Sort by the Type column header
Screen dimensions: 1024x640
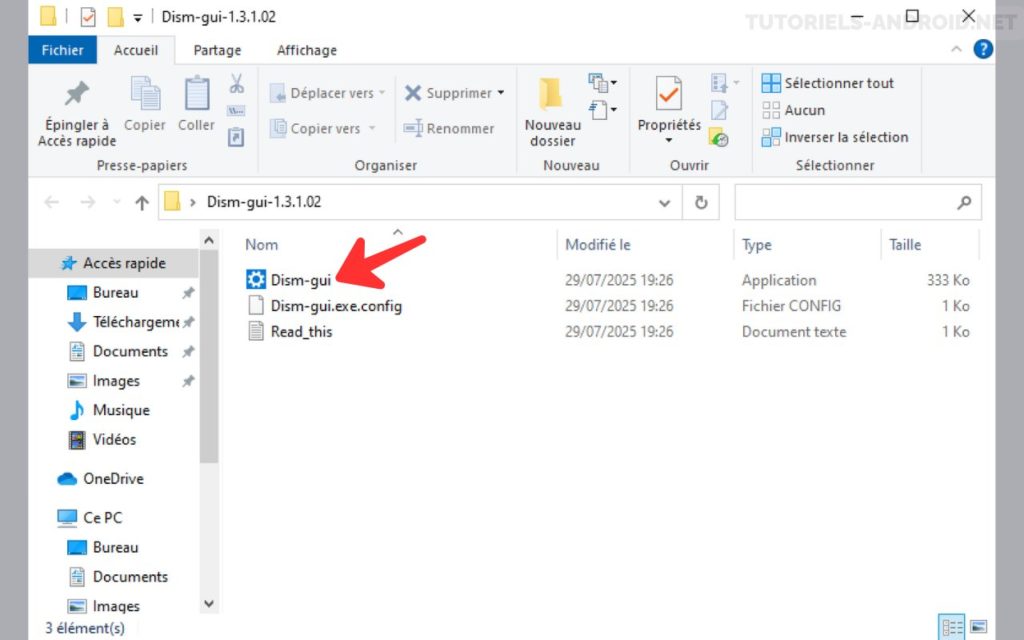pos(756,245)
